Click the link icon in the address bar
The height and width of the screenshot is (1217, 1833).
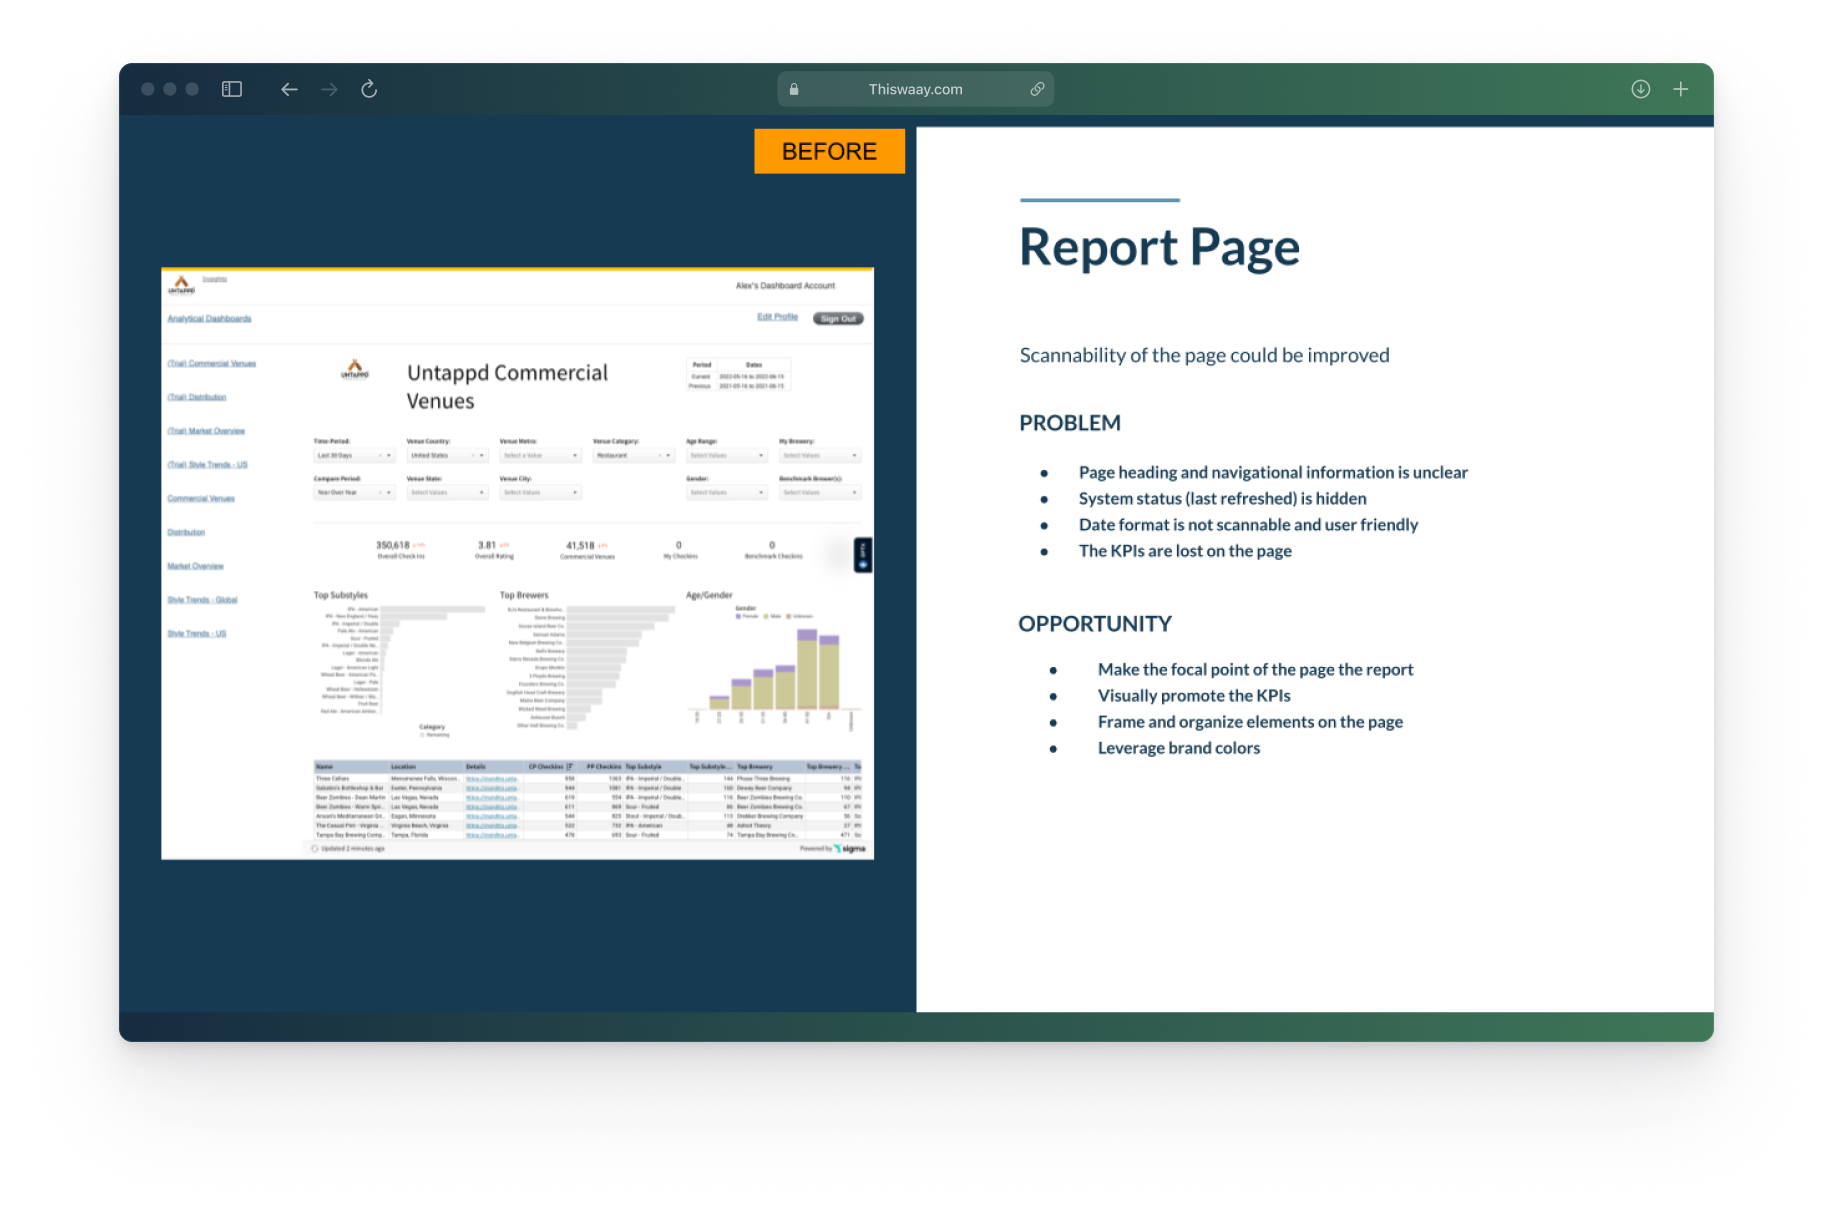coord(1037,89)
